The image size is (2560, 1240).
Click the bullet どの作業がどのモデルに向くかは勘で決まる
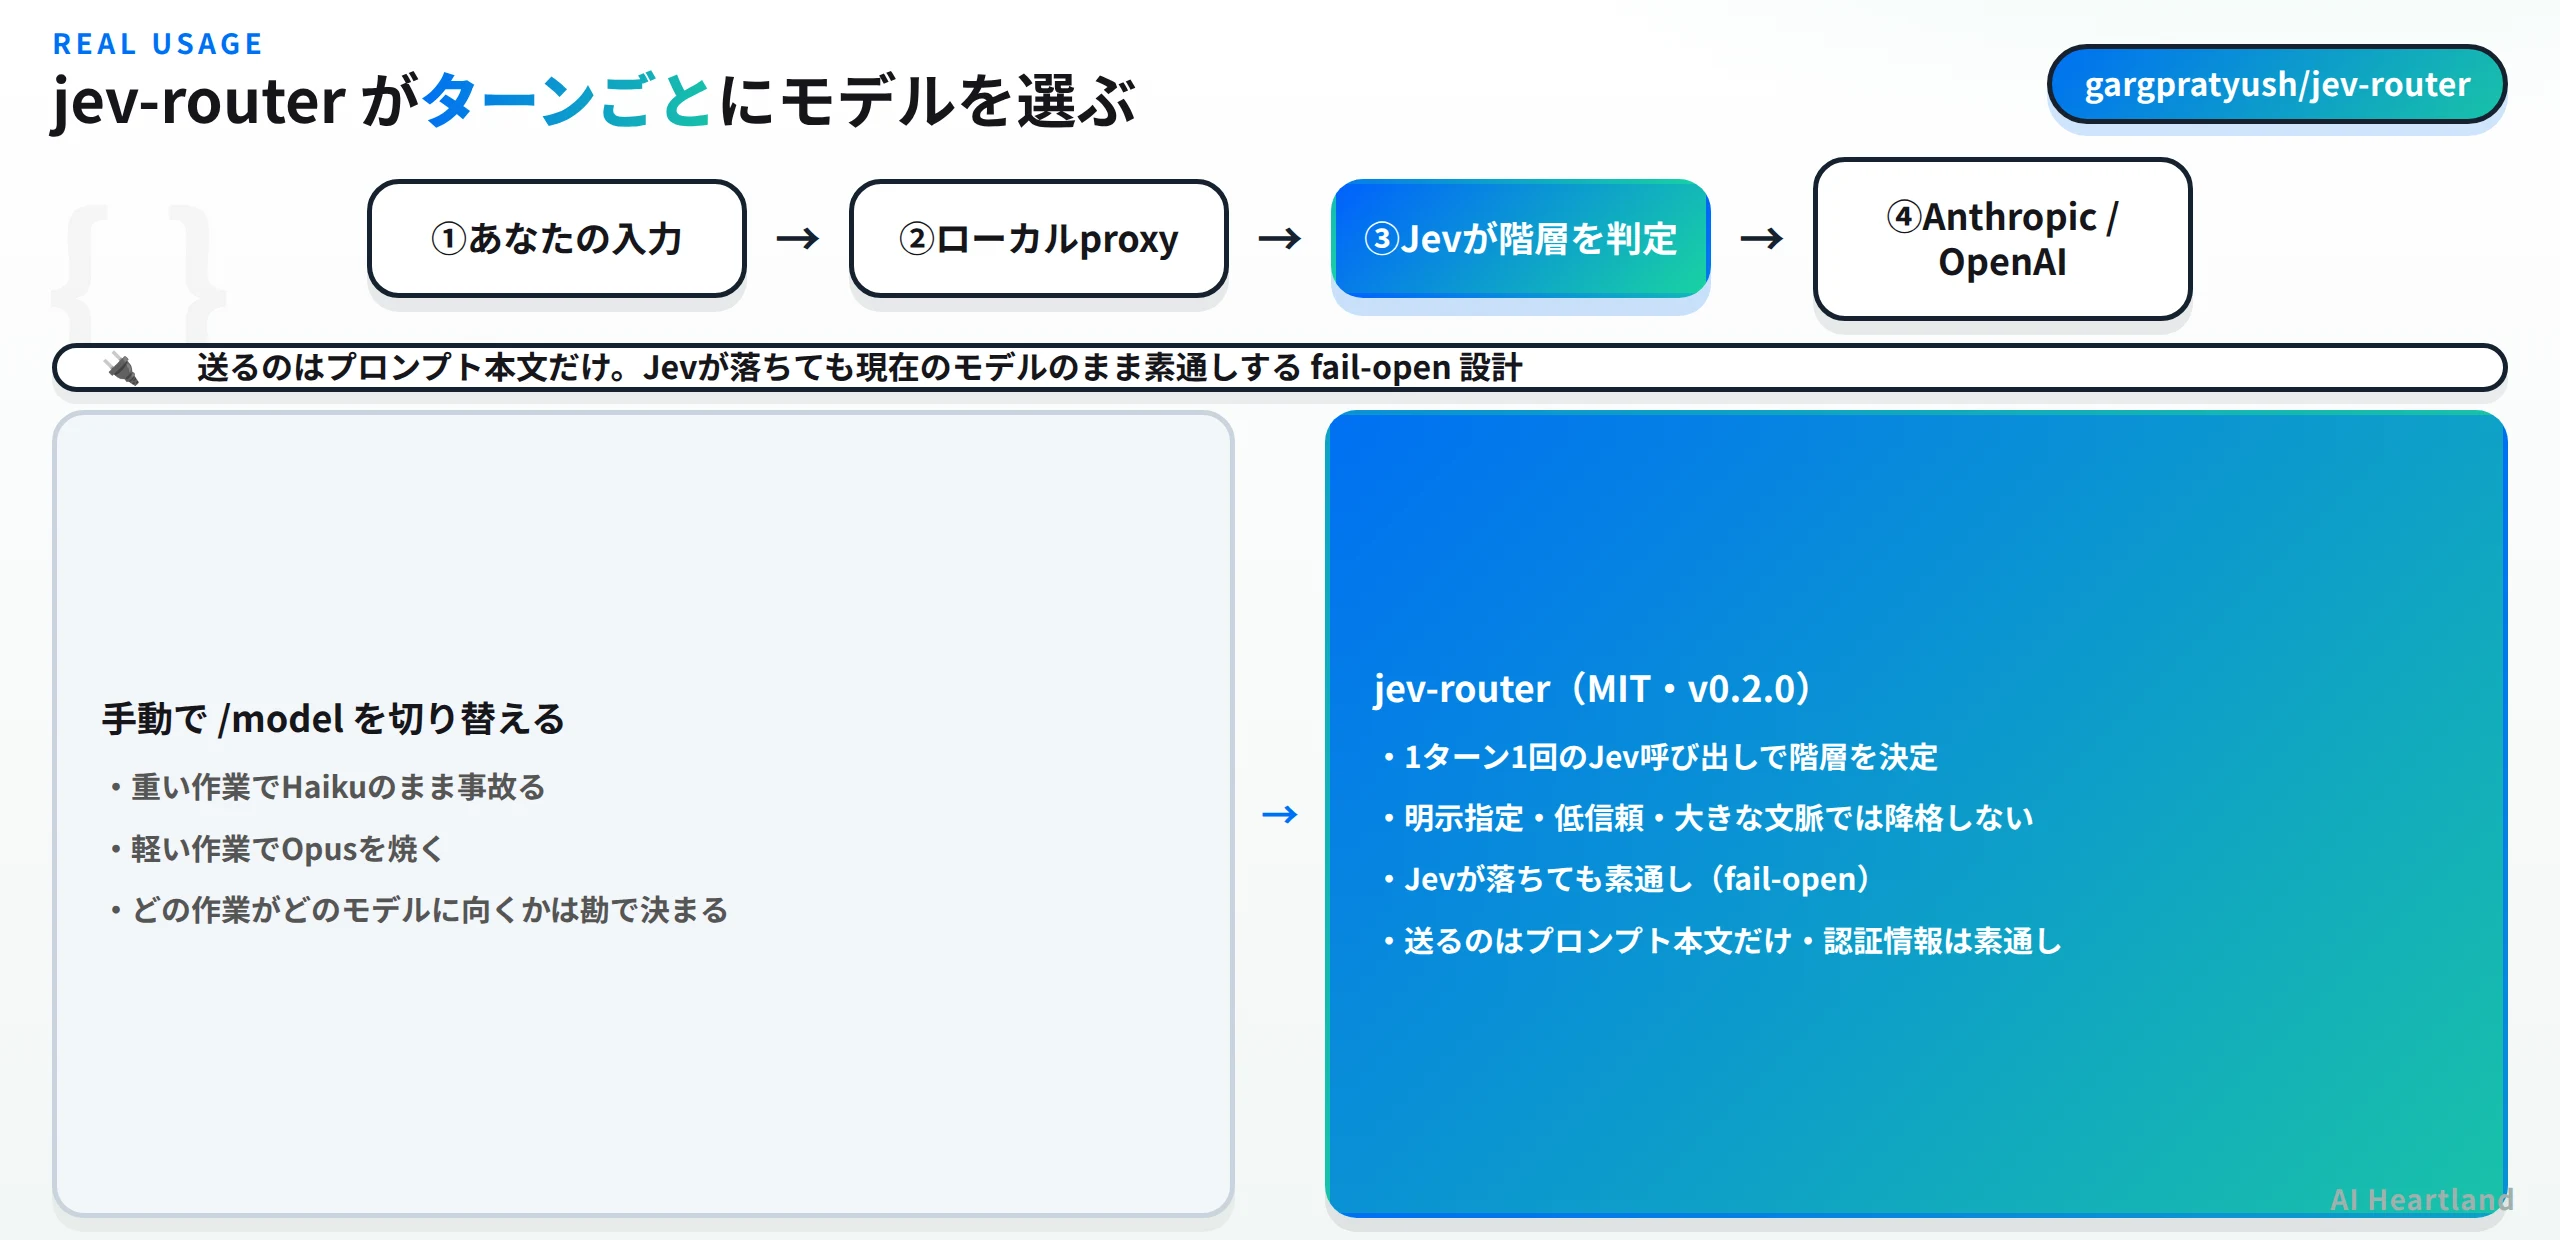[x=418, y=910]
